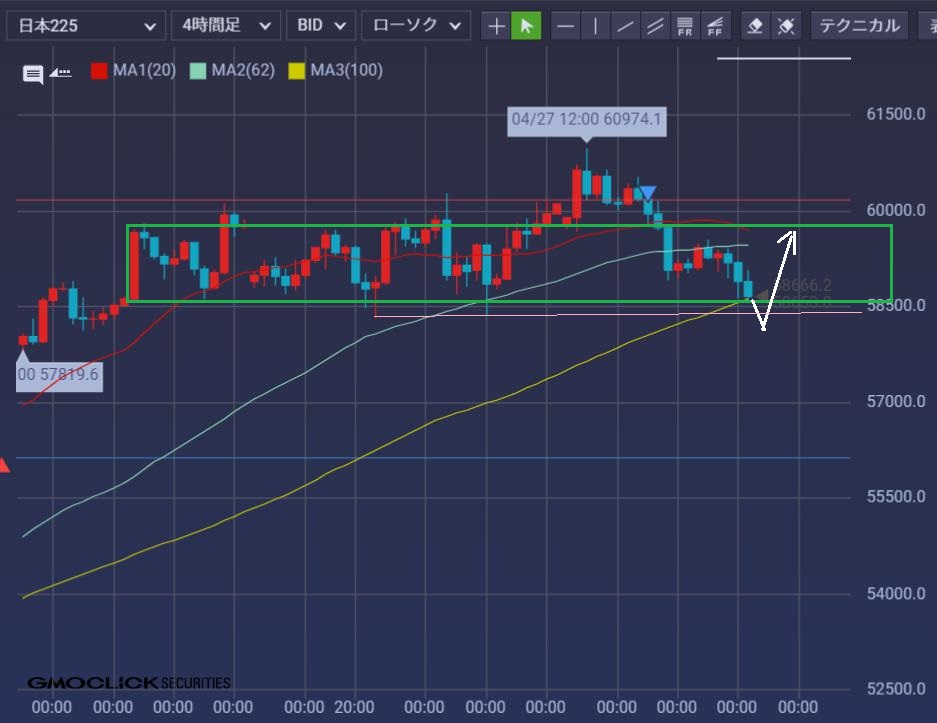Screen dimensions: 937x723
Task: Select the parallel channel line tool
Action: click(656, 26)
